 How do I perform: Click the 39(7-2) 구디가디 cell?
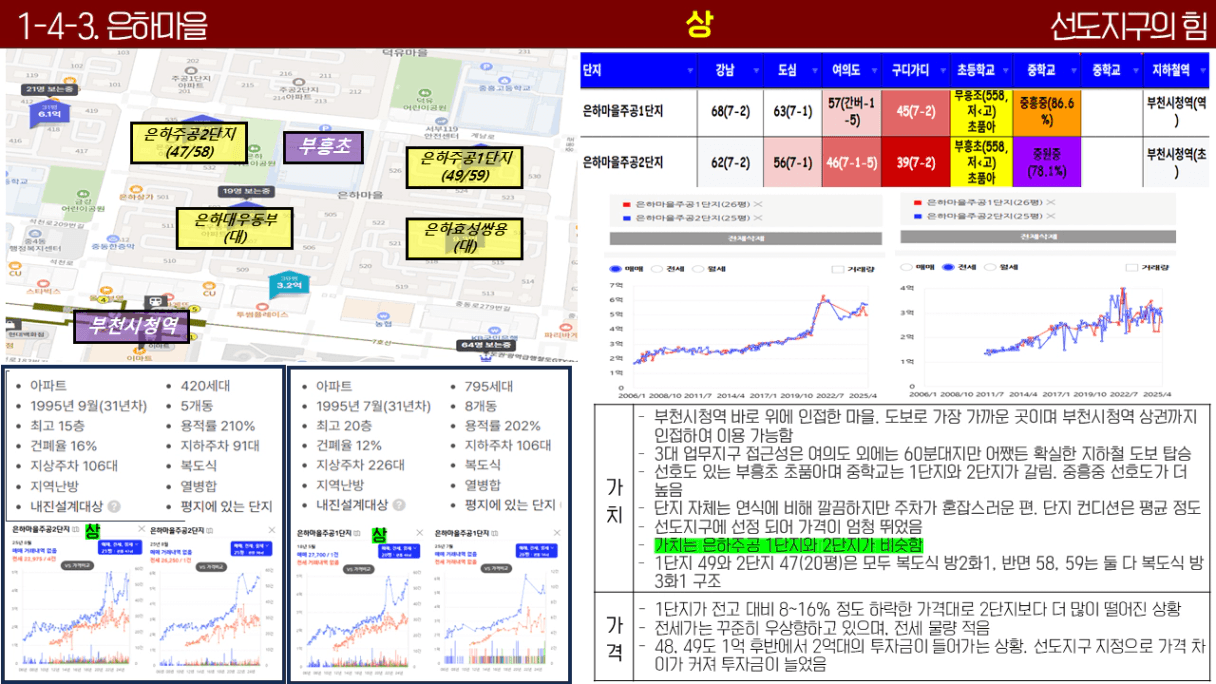[x=918, y=162]
